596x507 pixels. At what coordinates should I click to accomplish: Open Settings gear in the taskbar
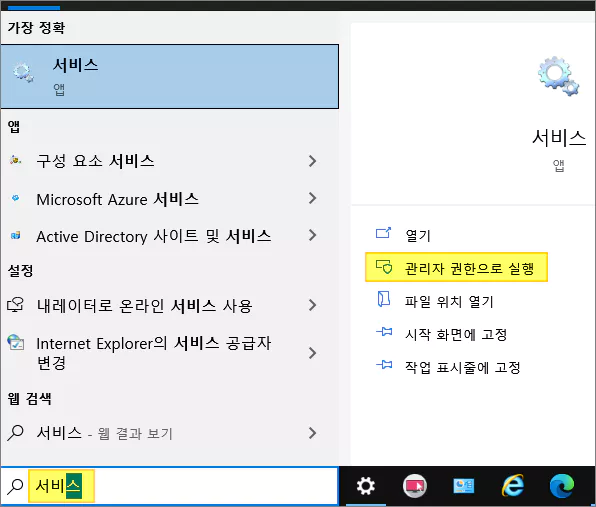pyautogui.click(x=366, y=486)
